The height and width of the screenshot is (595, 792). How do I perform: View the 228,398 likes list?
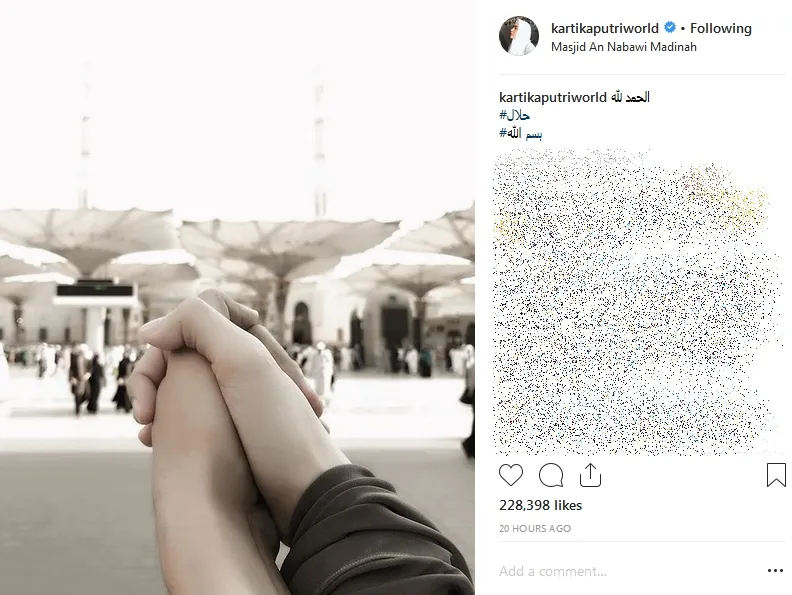coord(540,505)
